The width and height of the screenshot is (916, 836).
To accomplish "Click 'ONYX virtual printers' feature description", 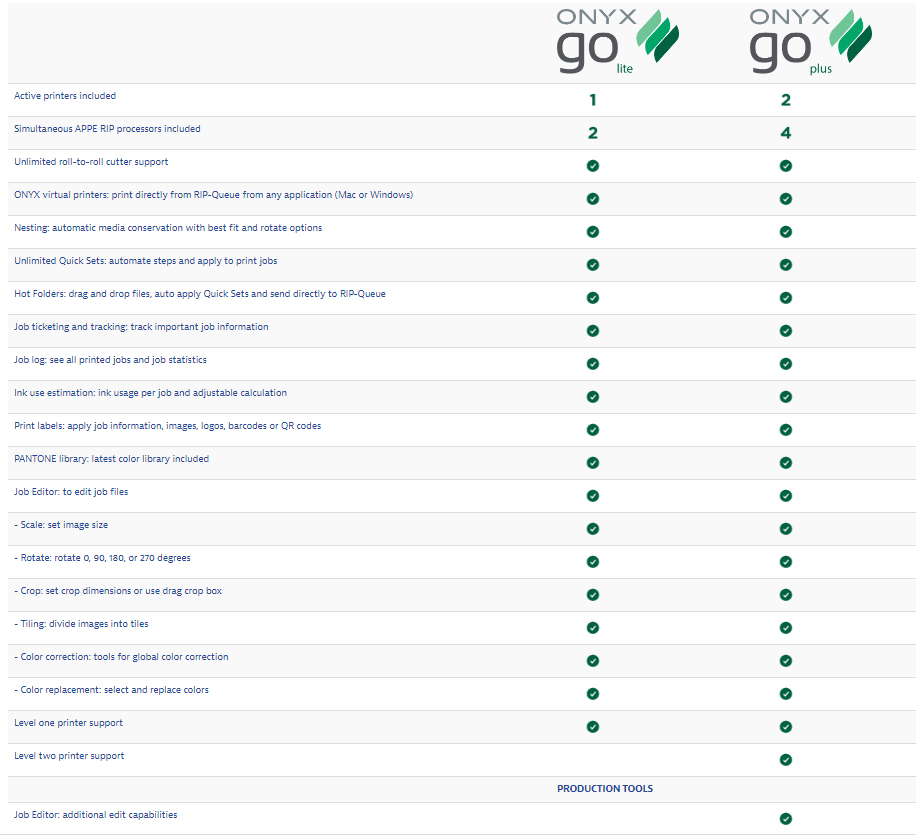I will pyautogui.click(x=213, y=195).
